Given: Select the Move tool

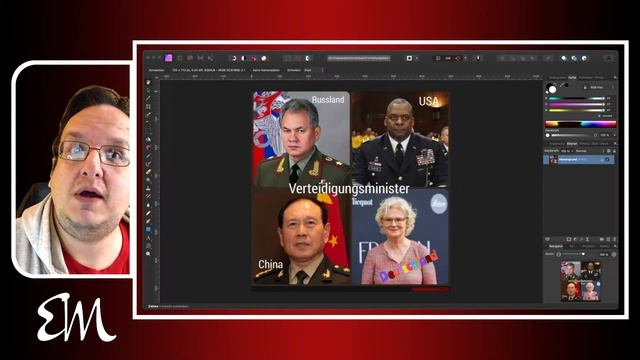Looking at the screenshot, I should pyautogui.click(x=148, y=90).
